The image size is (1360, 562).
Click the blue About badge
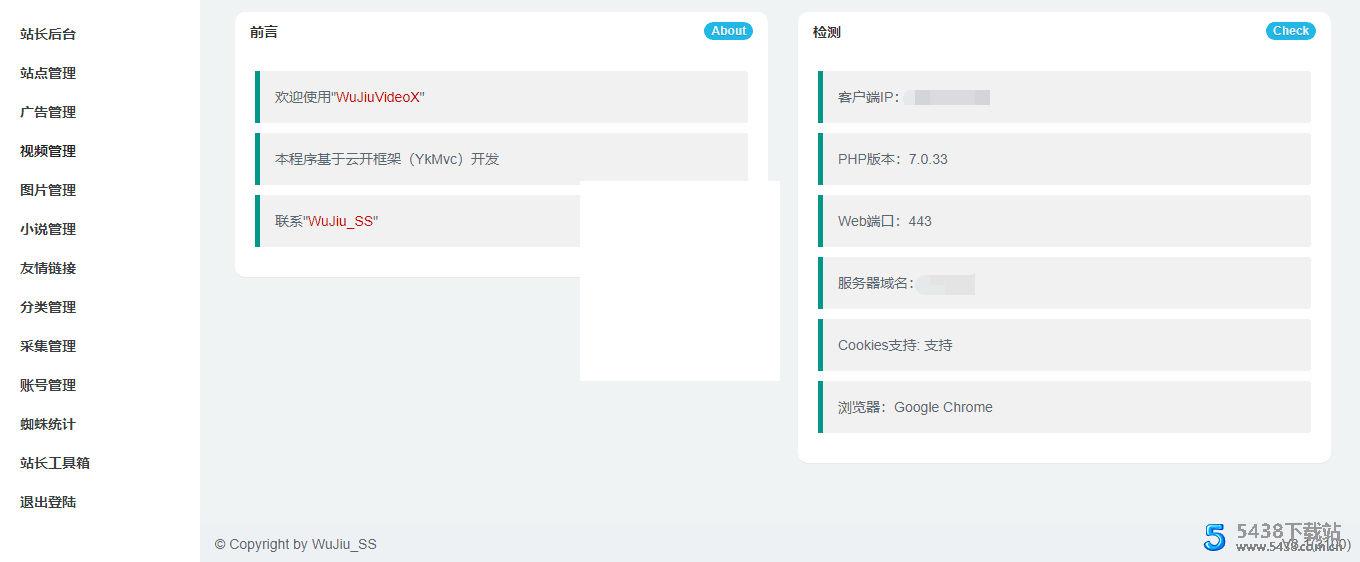point(728,31)
